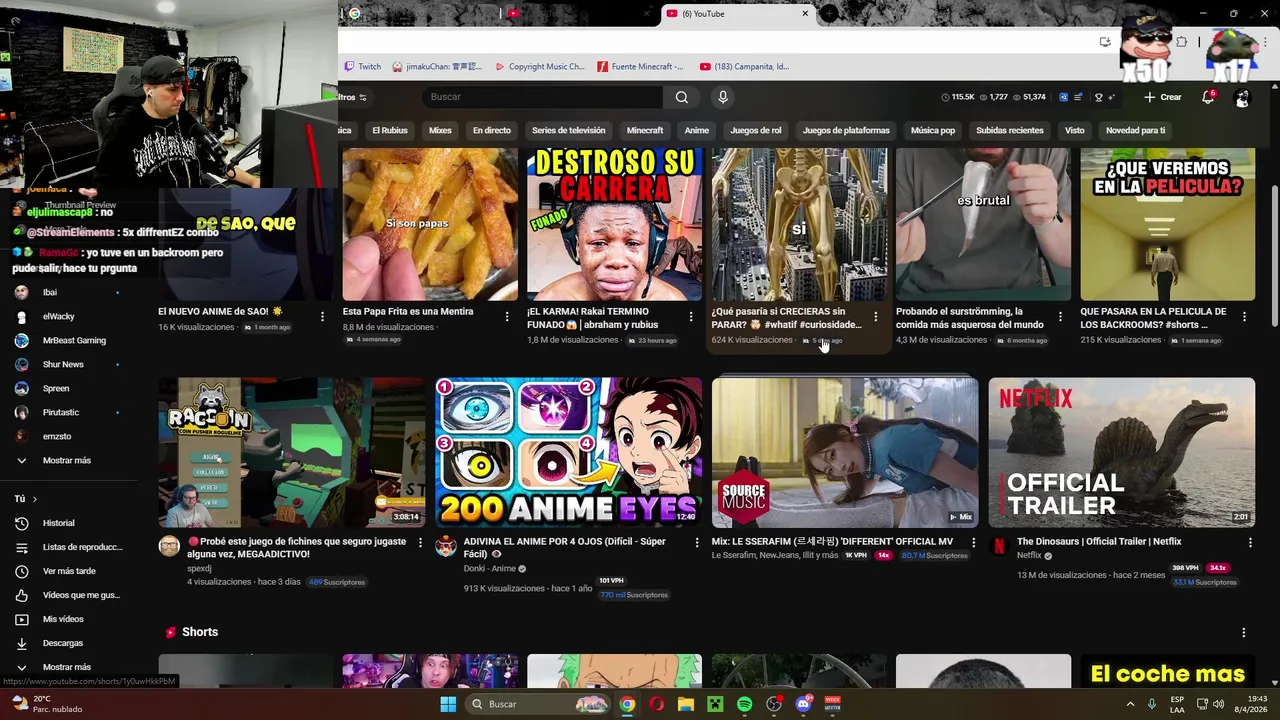Open the browser extensions puzzle icon
This screenshot has width=1280, height=720.
(1181, 42)
